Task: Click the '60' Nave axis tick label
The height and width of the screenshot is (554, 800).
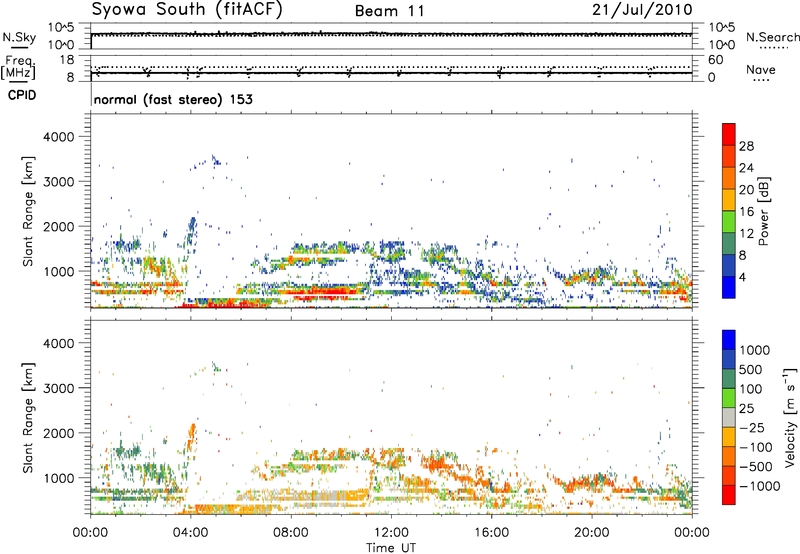Action: click(x=715, y=60)
